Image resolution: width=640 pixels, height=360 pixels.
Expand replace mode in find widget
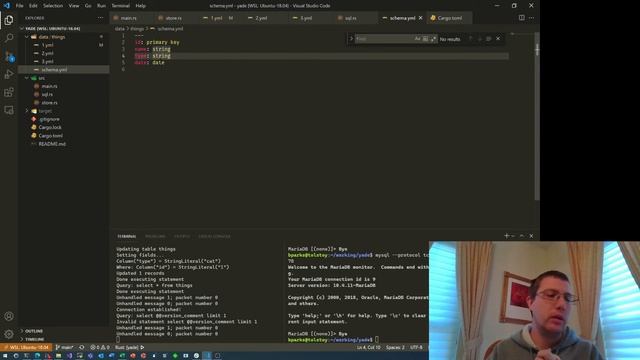pos(351,39)
